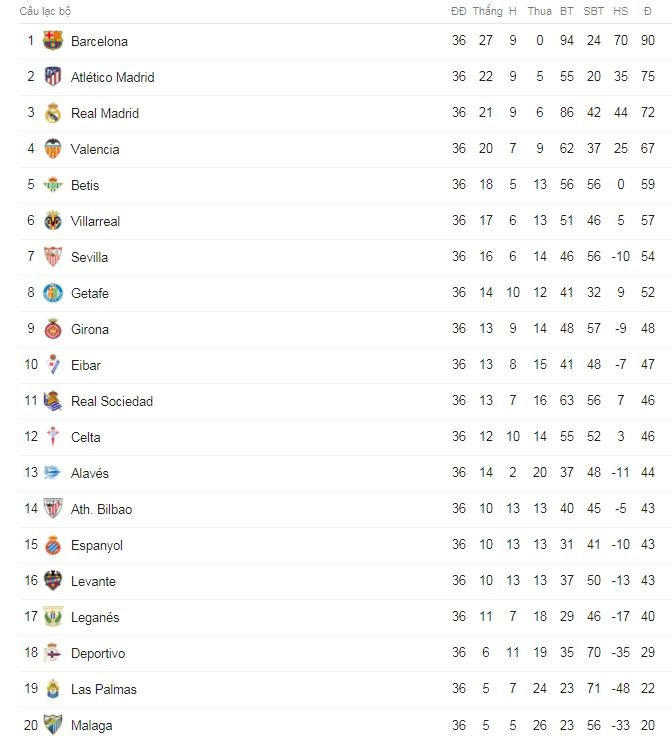Viewport: 672px width, 747px height.
Task: Click the Betis club crest icon
Action: click(53, 185)
